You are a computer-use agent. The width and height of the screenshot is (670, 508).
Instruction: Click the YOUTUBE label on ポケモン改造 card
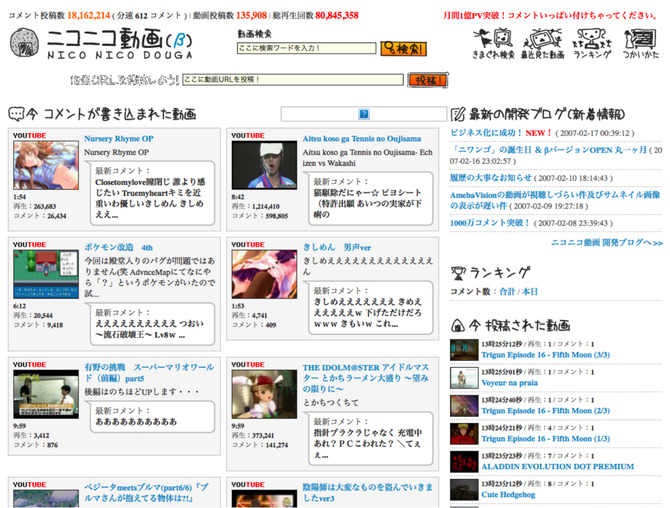29,245
